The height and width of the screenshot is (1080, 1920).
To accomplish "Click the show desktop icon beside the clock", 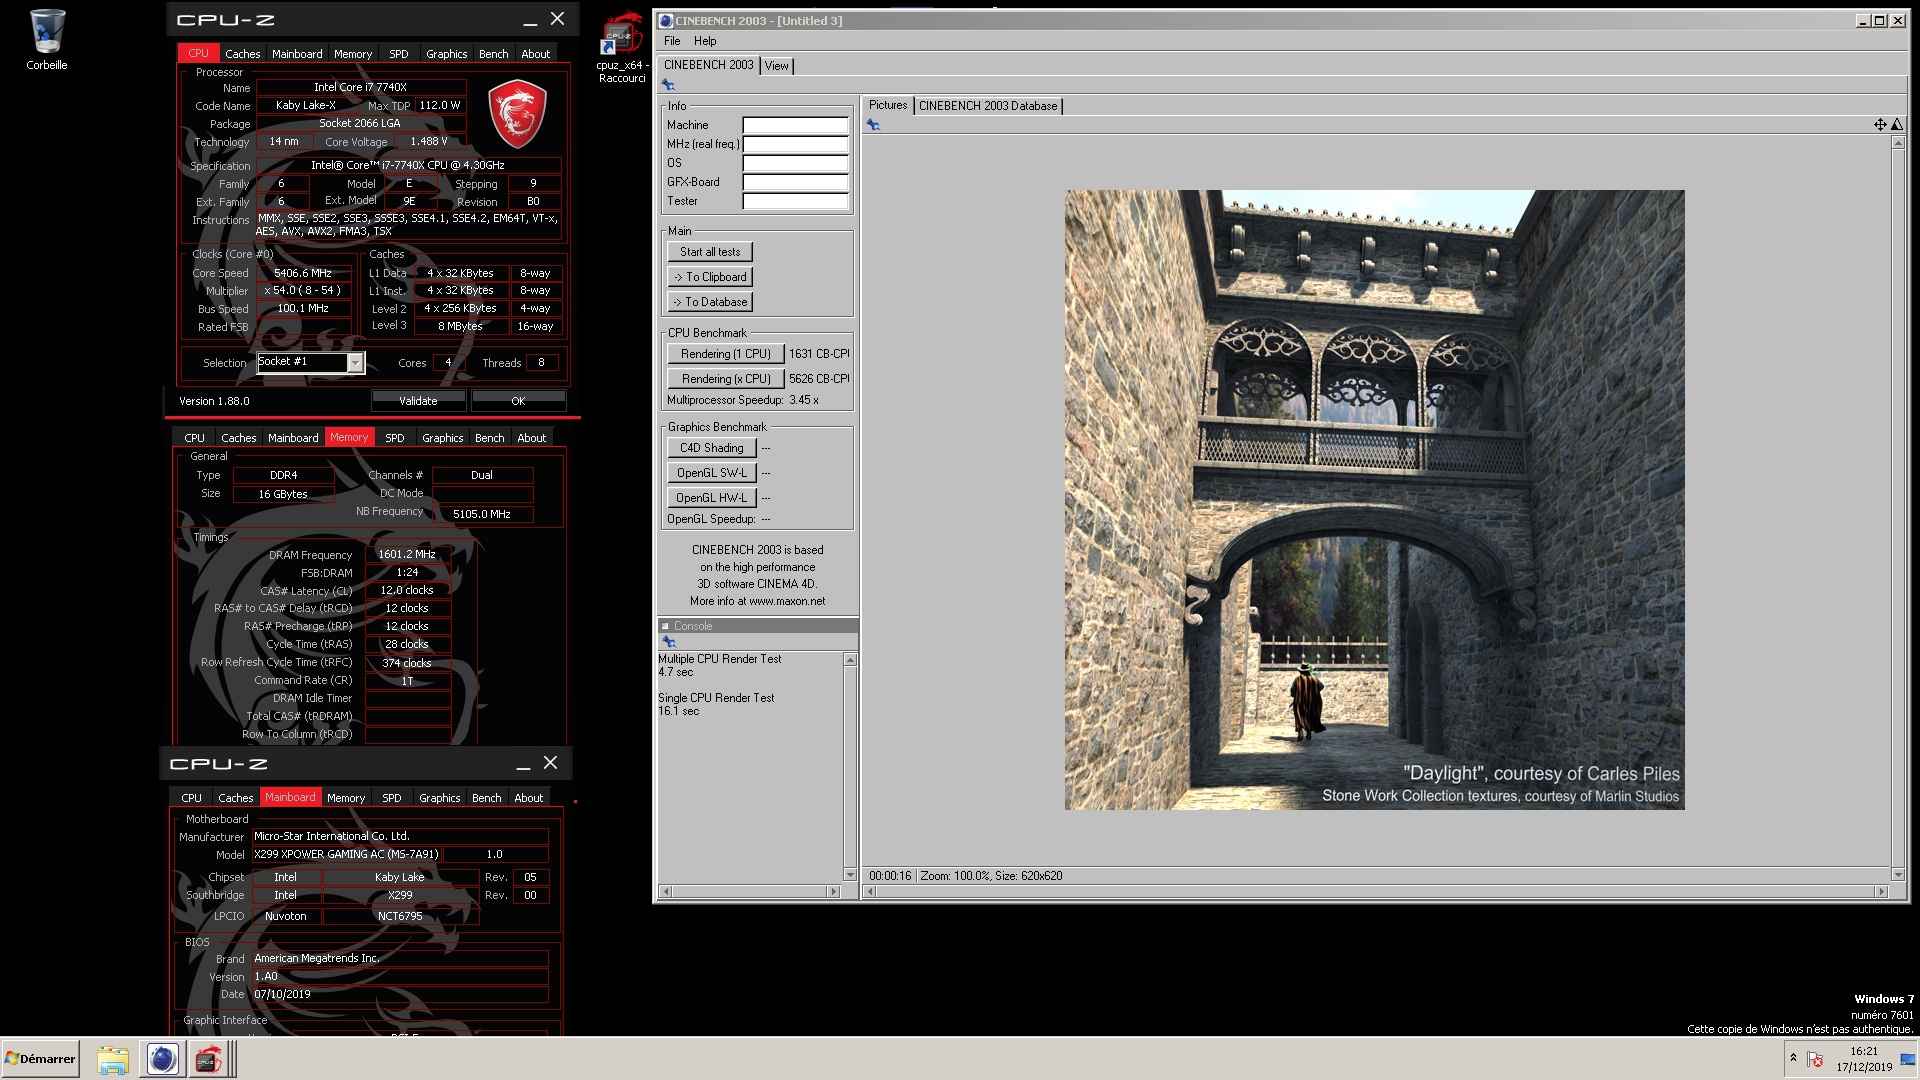I will click(1908, 1059).
